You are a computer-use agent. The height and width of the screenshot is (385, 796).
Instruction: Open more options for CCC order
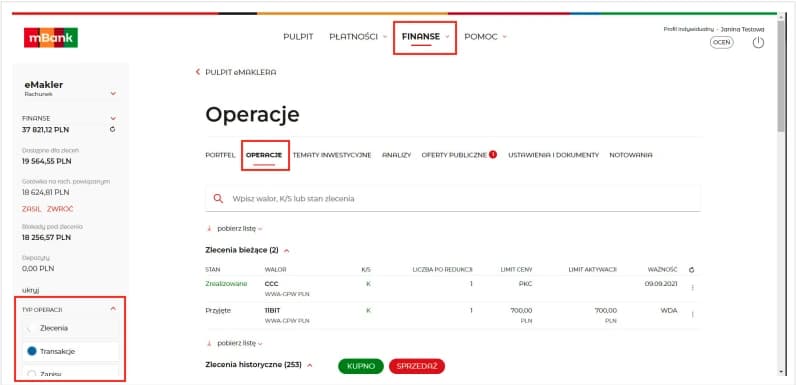click(x=692, y=287)
